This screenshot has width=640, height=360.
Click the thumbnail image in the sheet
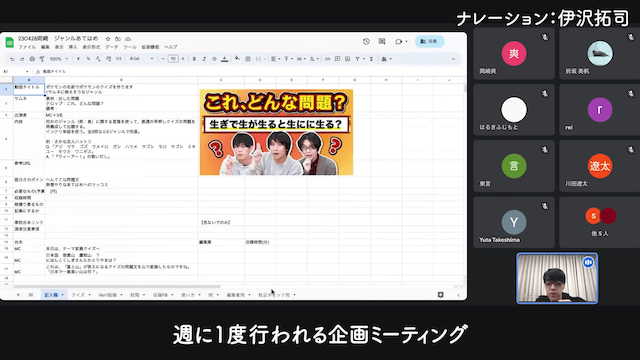coord(276,132)
